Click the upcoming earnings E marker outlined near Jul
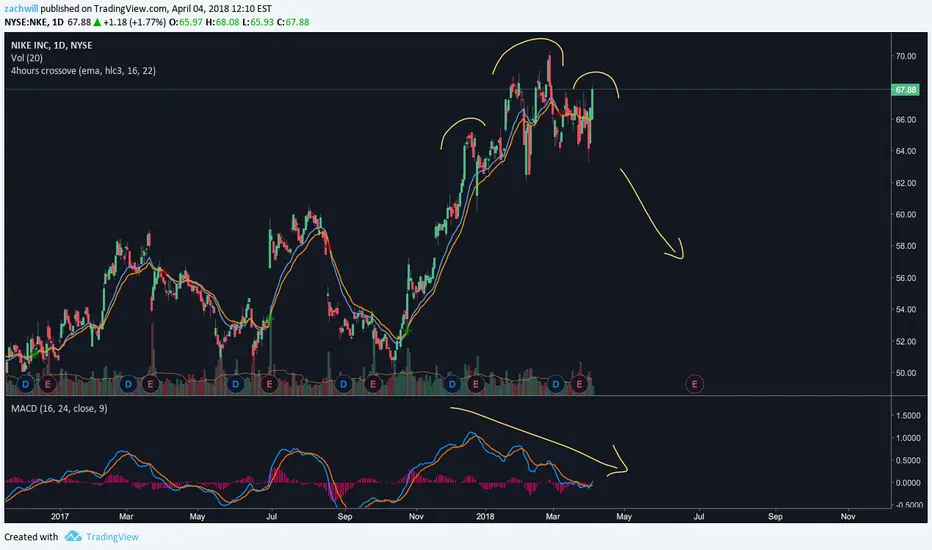Image resolution: width=932 pixels, height=550 pixels. point(694,384)
